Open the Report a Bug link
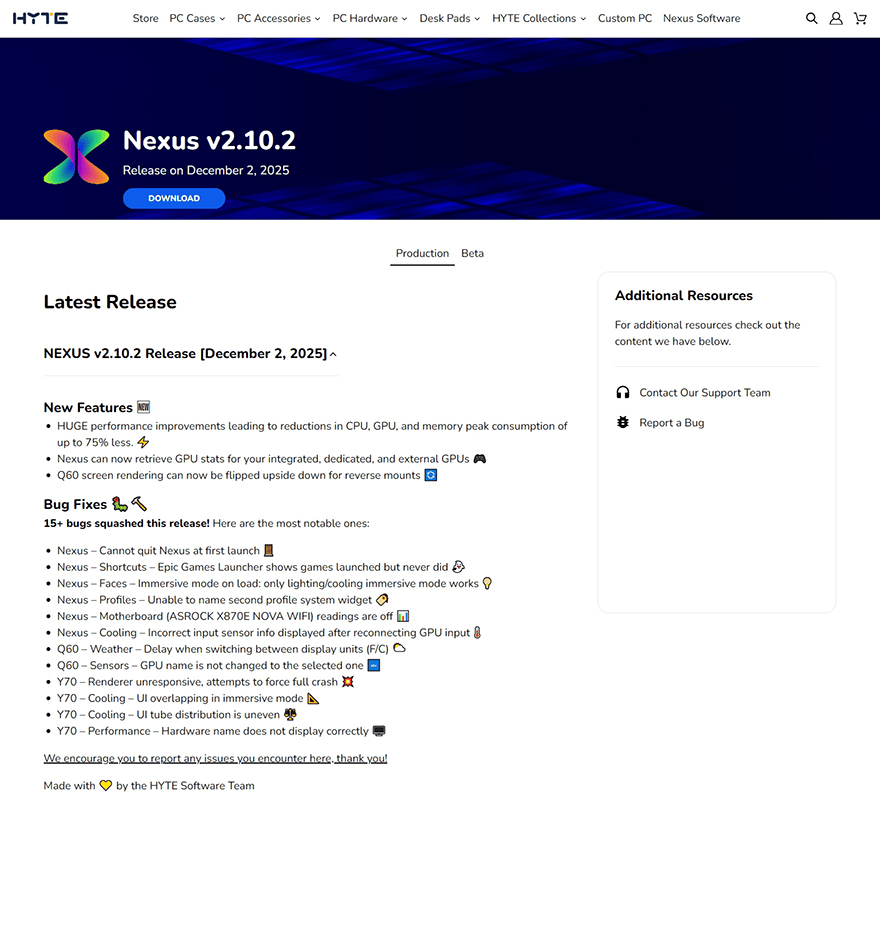The image size is (880, 925). 672,422
